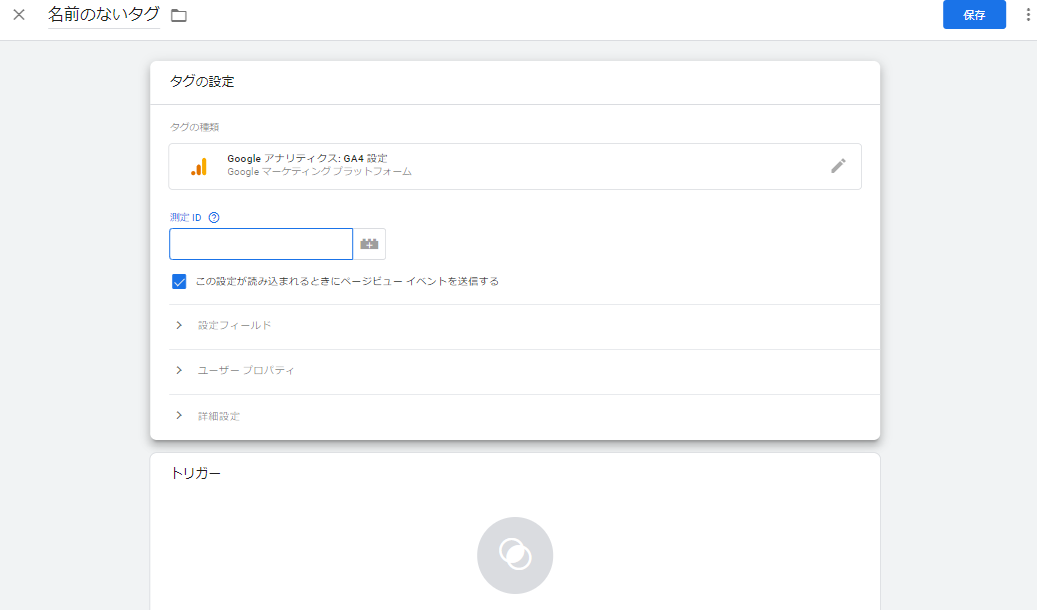Select the Google アナリティクス: GA4 設定 tag type row
This screenshot has height=610, width=1037.
coord(515,166)
